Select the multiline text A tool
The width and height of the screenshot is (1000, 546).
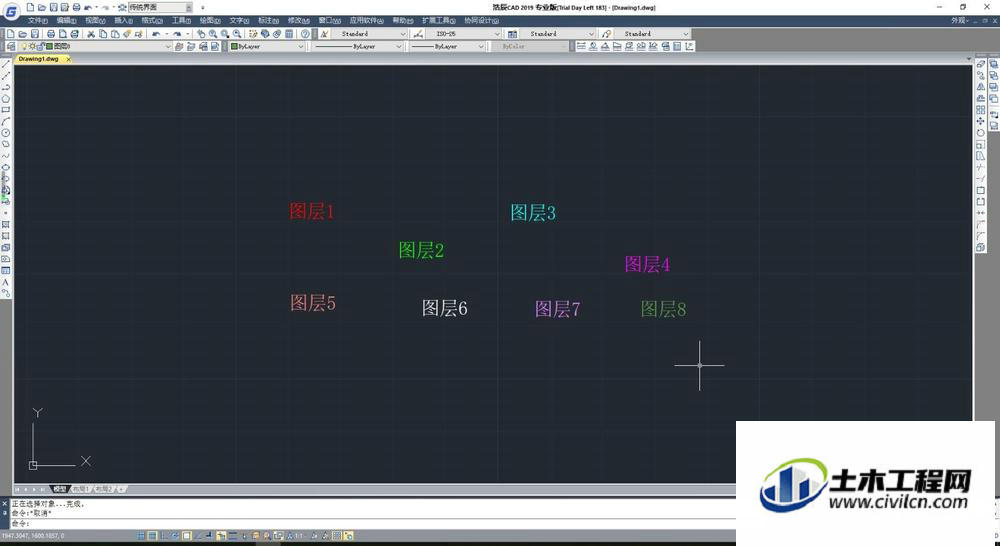point(6,281)
